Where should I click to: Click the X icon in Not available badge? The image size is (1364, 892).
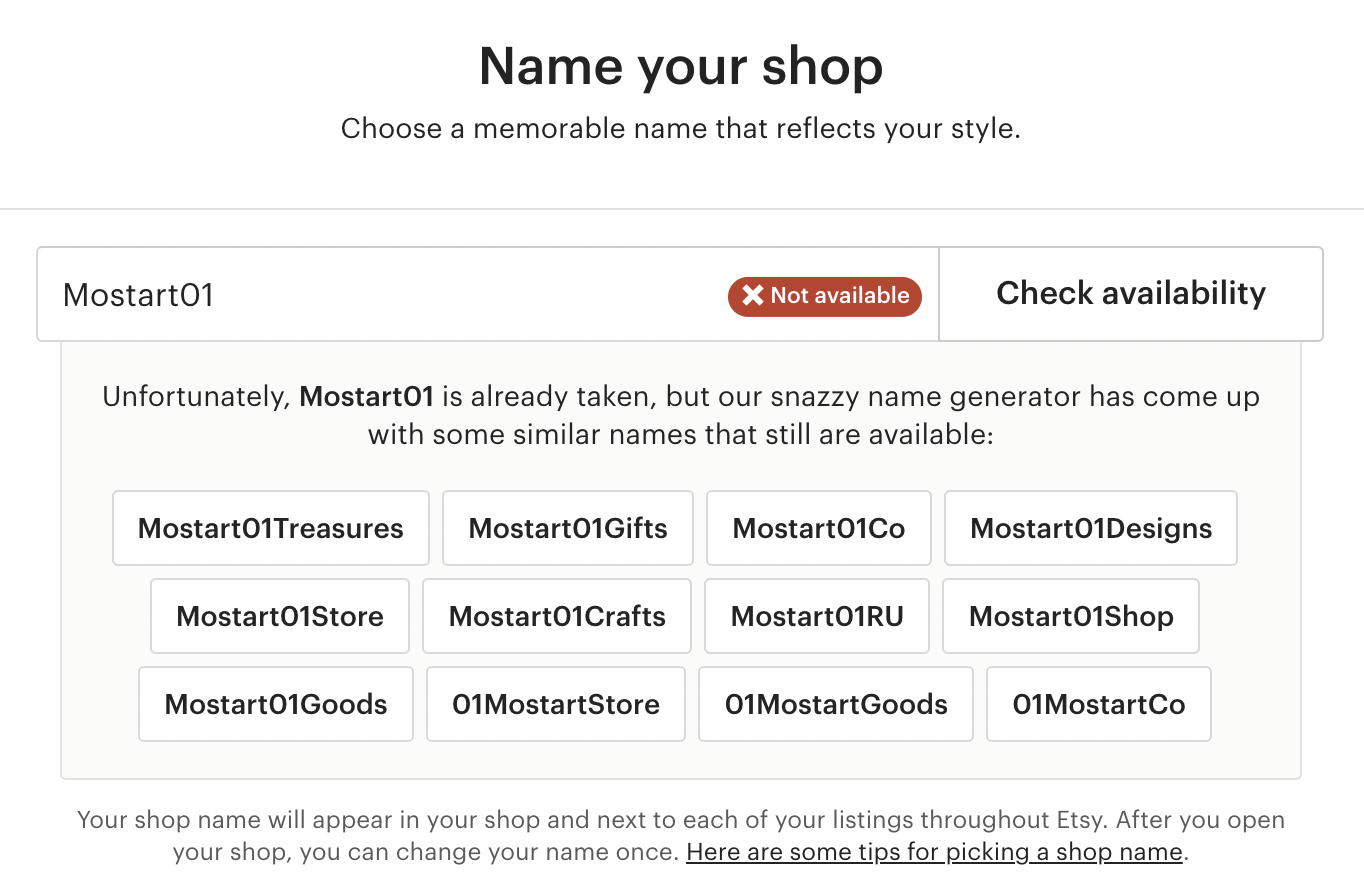pos(753,296)
